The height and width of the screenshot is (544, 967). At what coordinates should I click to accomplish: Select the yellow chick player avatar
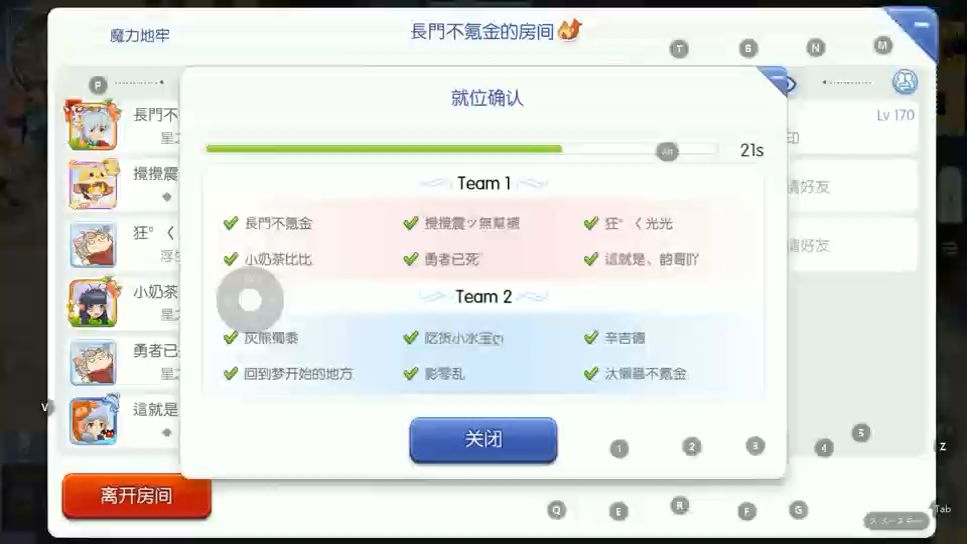93,184
